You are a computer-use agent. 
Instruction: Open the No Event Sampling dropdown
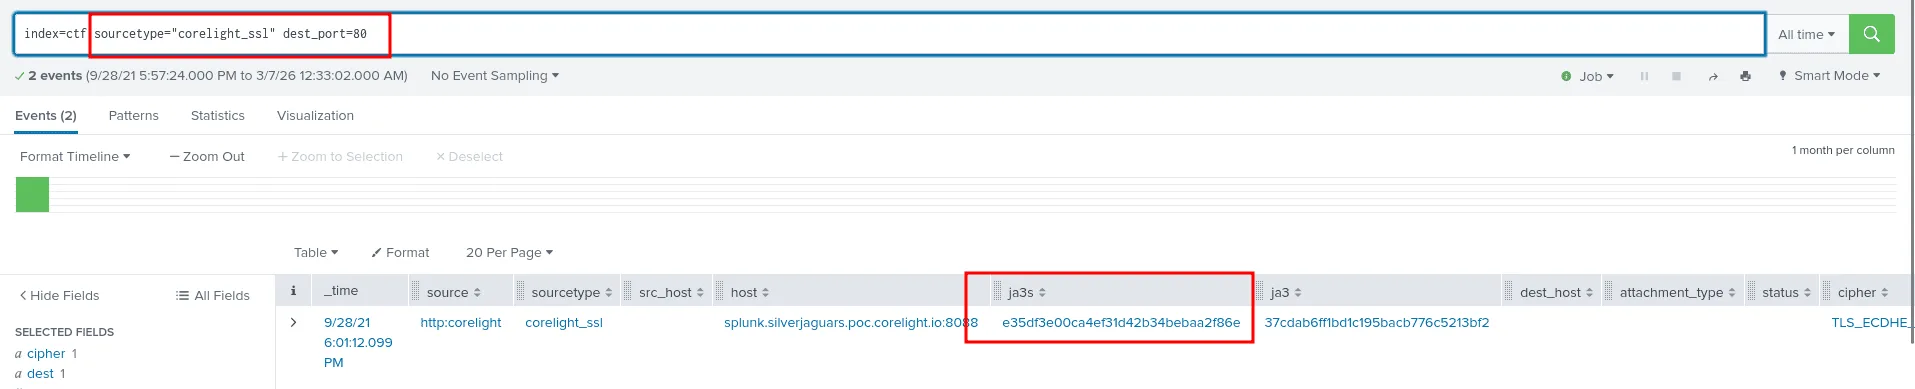(495, 76)
